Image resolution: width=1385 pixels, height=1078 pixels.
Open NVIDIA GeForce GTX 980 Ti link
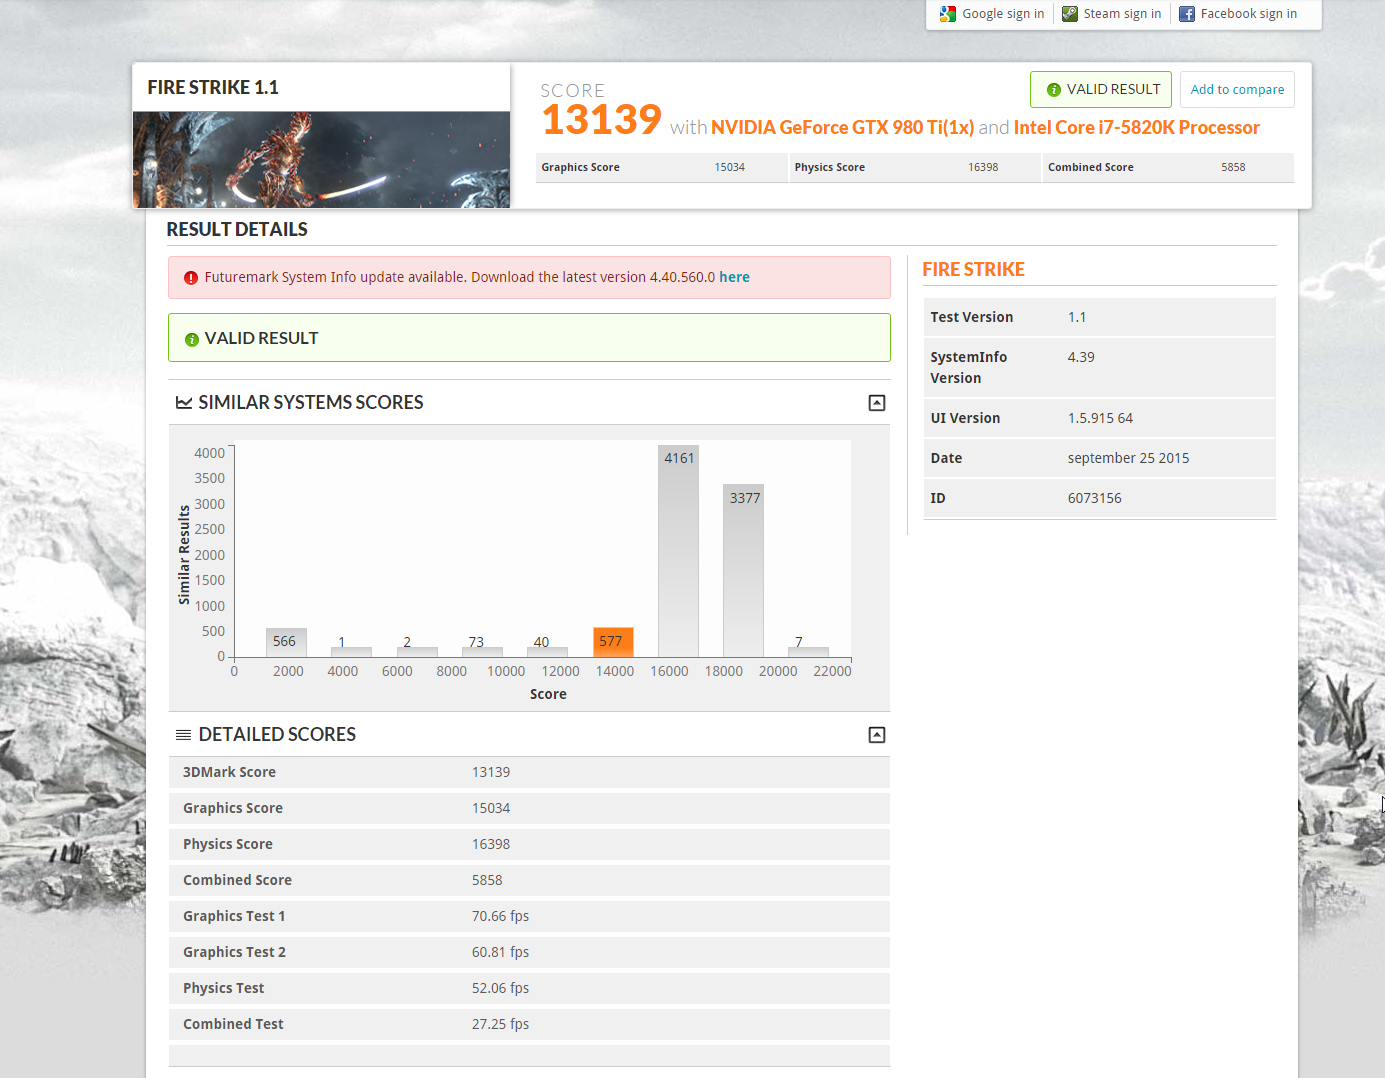(842, 127)
